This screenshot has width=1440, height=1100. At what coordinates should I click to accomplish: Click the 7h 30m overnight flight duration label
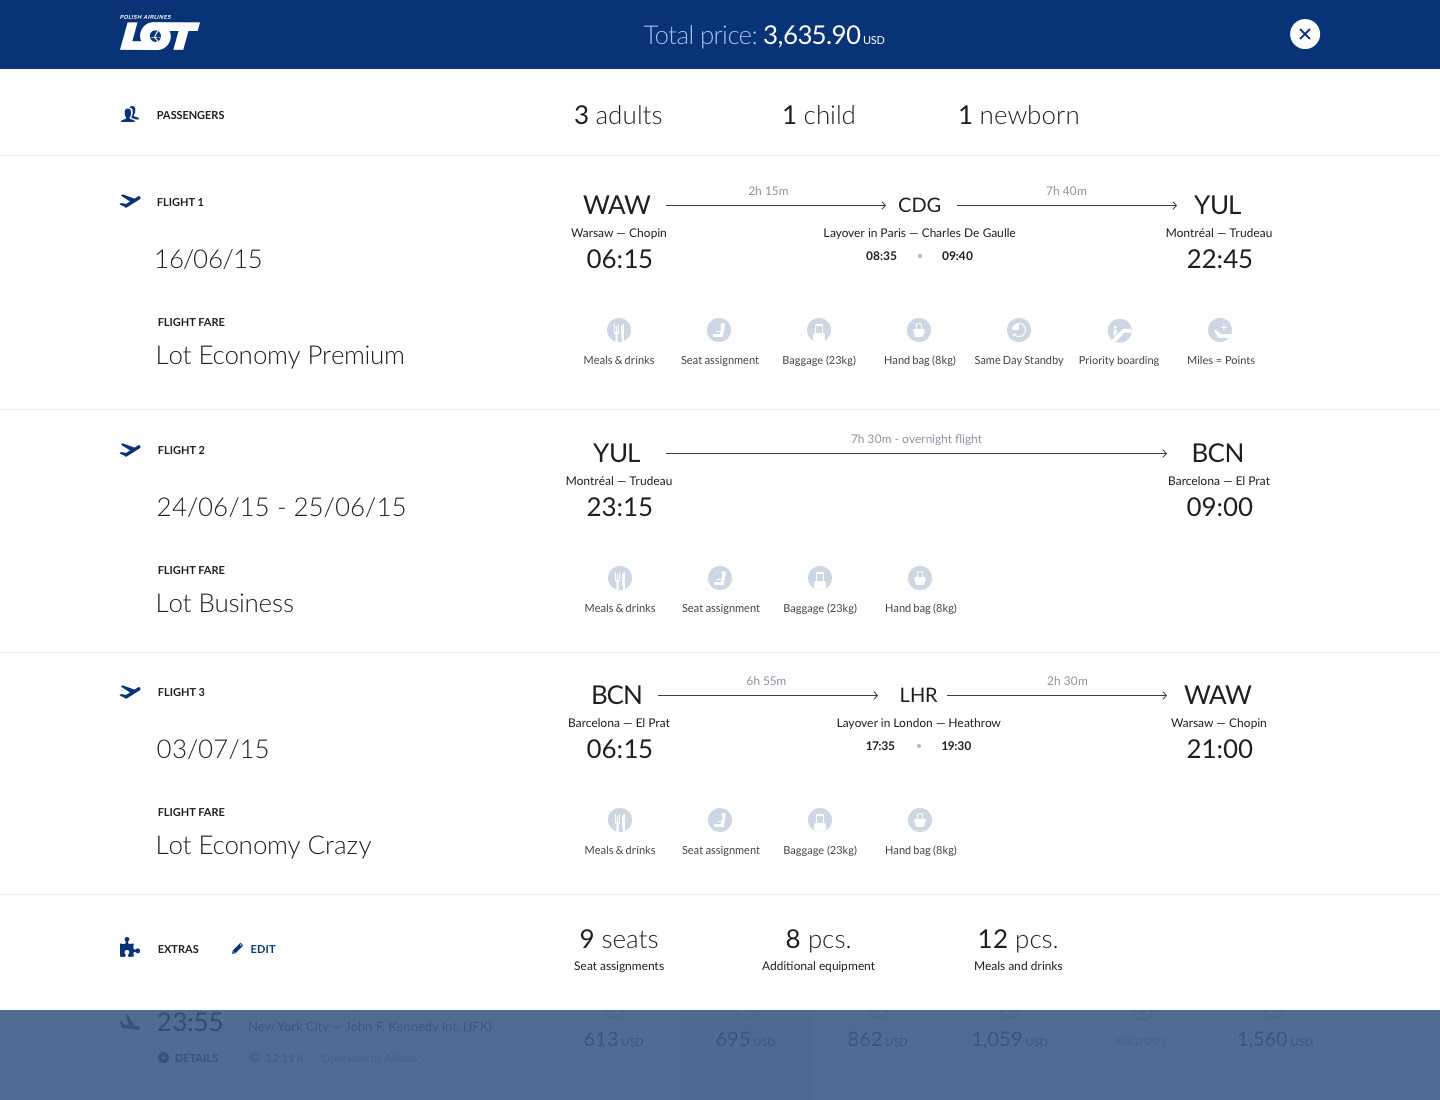[x=916, y=439]
